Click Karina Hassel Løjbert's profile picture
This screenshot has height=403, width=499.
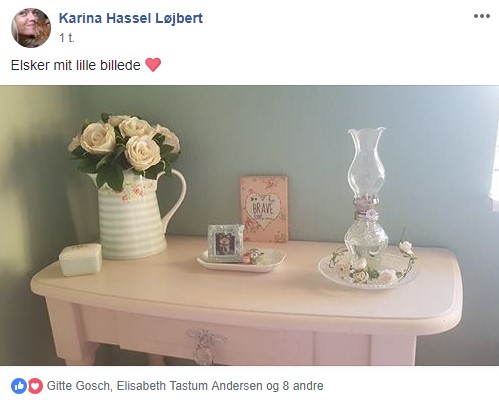coord(31,28)
